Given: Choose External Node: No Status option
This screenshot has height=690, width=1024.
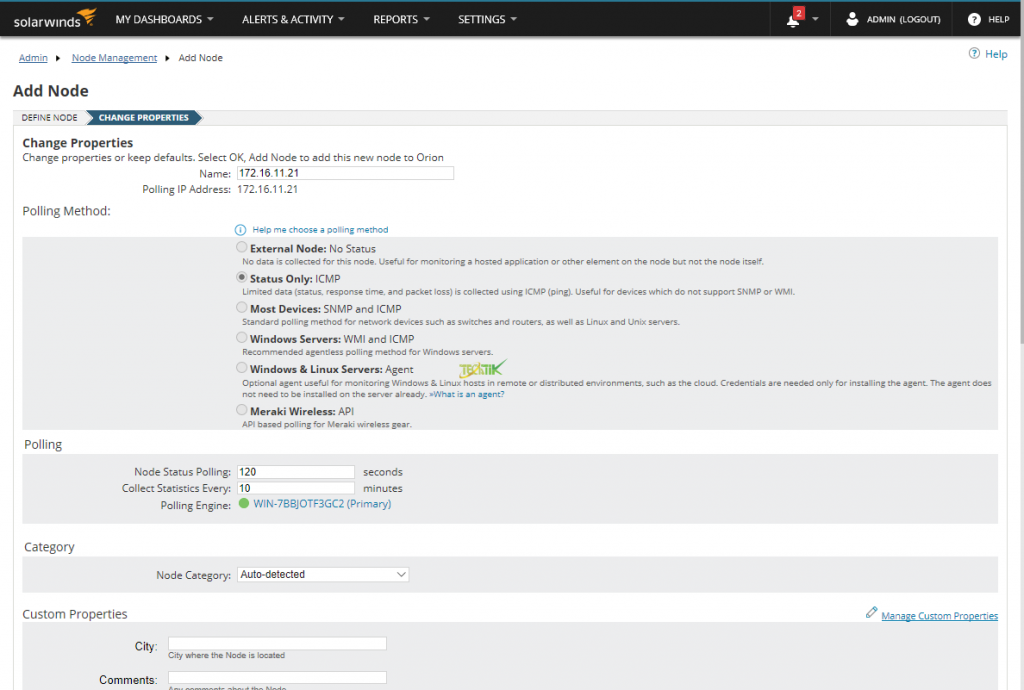Looking at the screenshot, I should coord(240,247).
